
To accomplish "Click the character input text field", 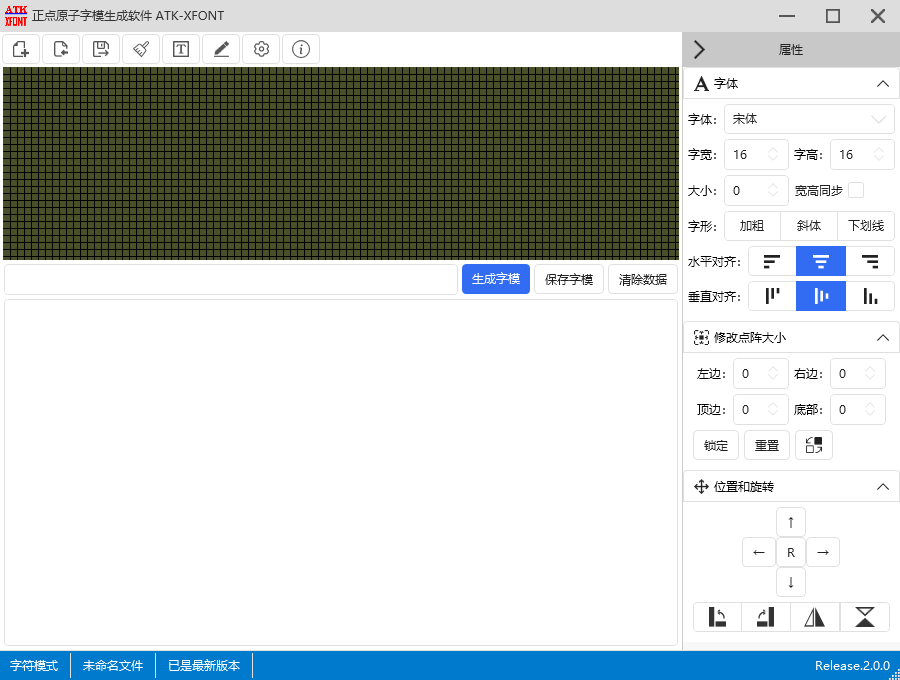I will (231, 279).
